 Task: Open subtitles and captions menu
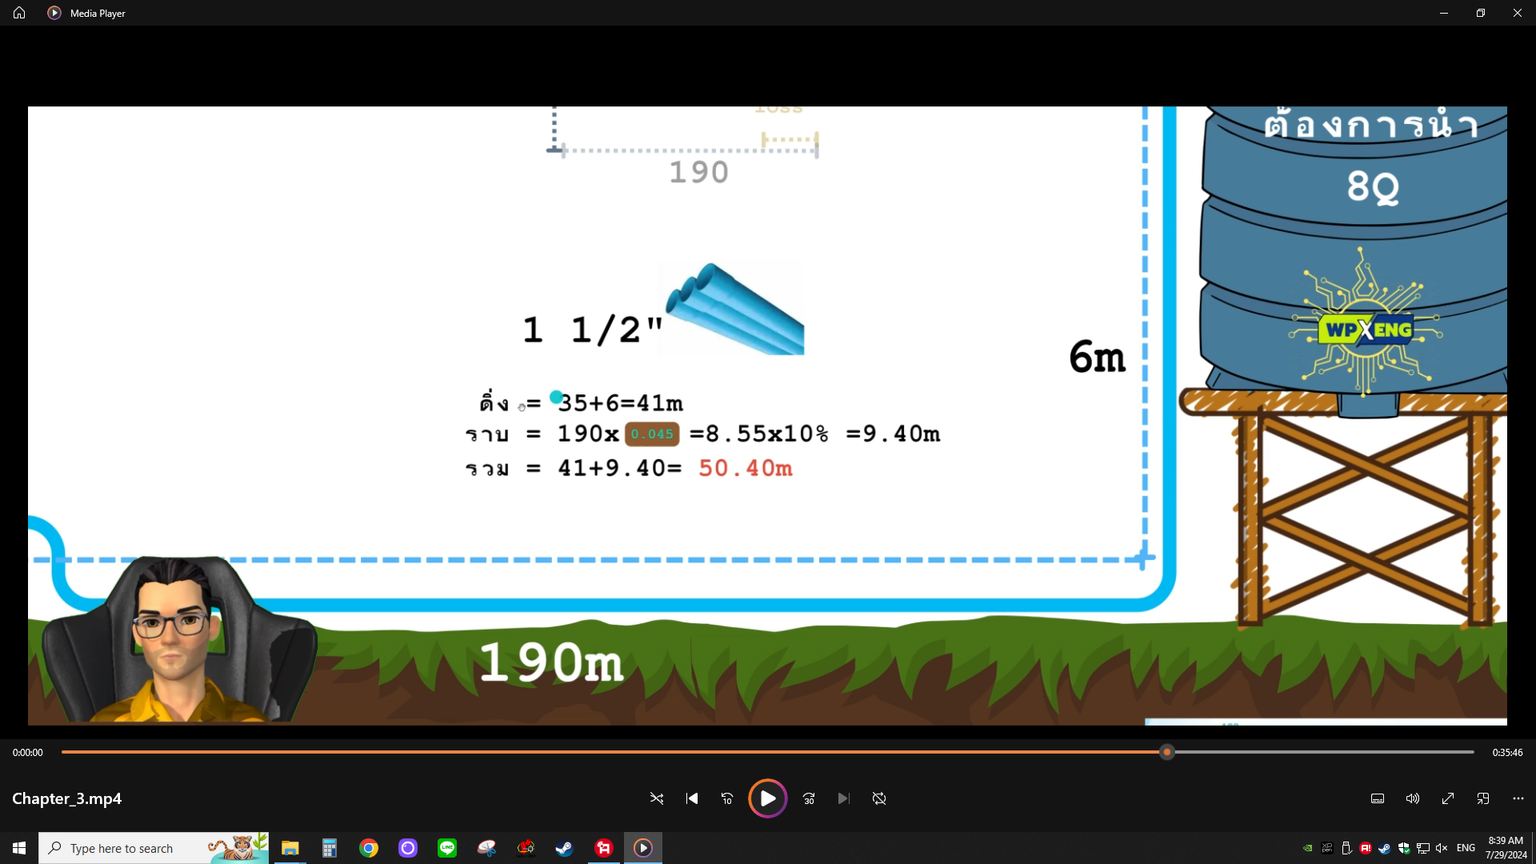click(x=1377, y=799)
